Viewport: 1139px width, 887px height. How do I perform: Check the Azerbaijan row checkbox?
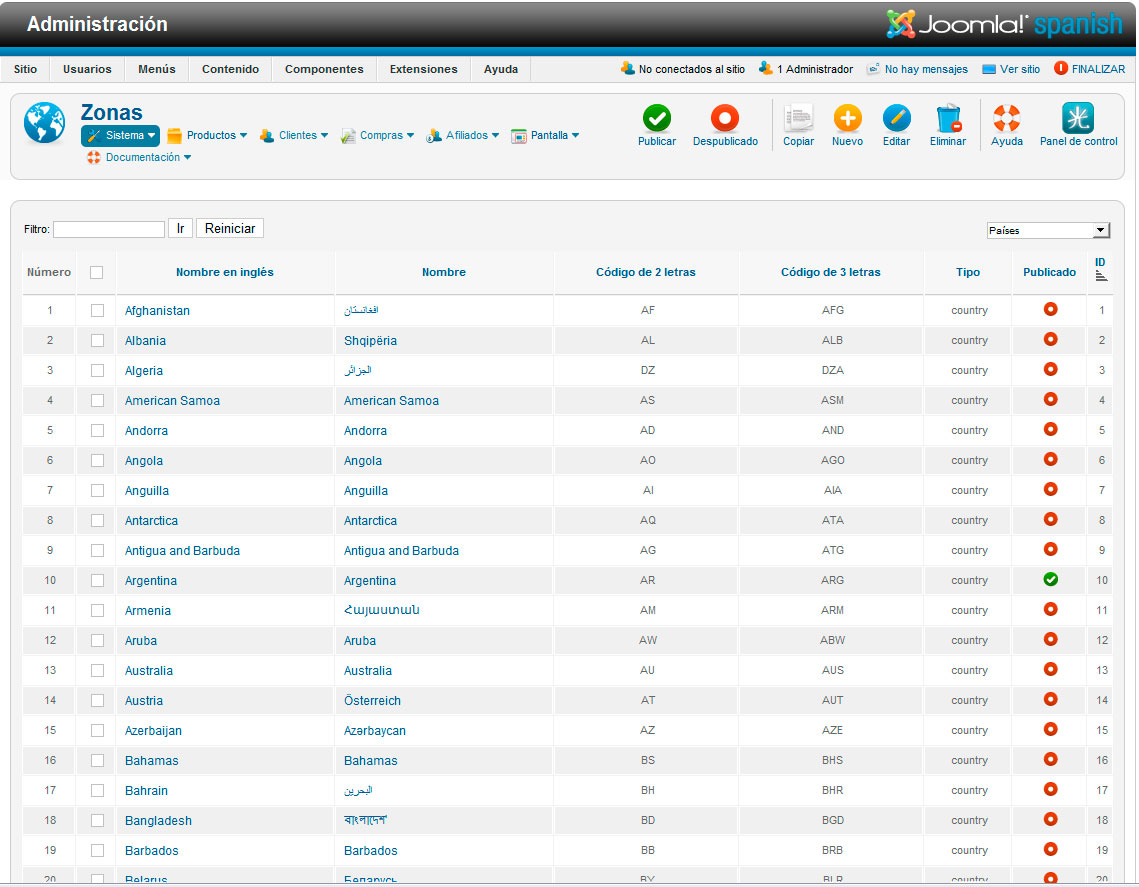coord(97,730)
